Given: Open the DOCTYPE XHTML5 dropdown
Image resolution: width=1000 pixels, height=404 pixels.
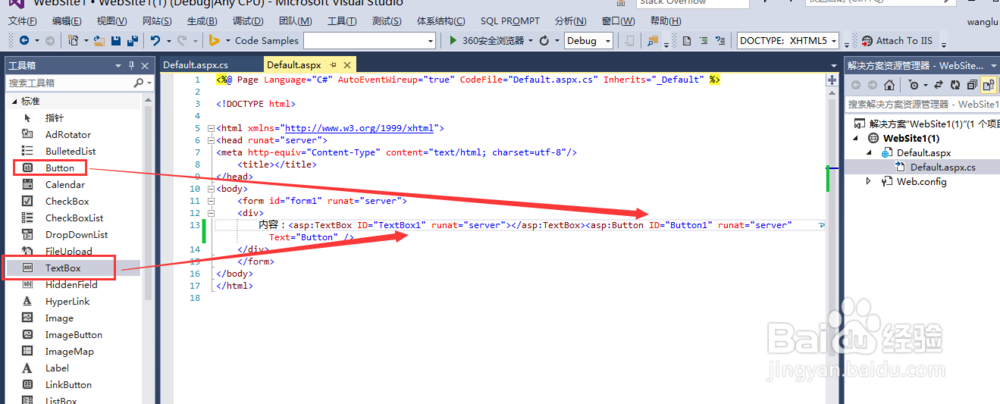Looking at the screenshot, I should 834,40.
